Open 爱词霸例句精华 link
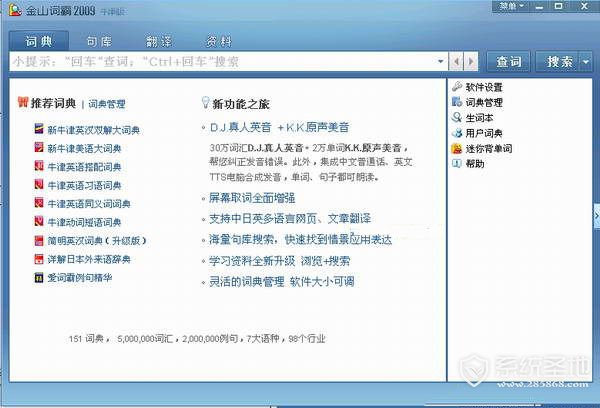 click(x=80, y=277)
